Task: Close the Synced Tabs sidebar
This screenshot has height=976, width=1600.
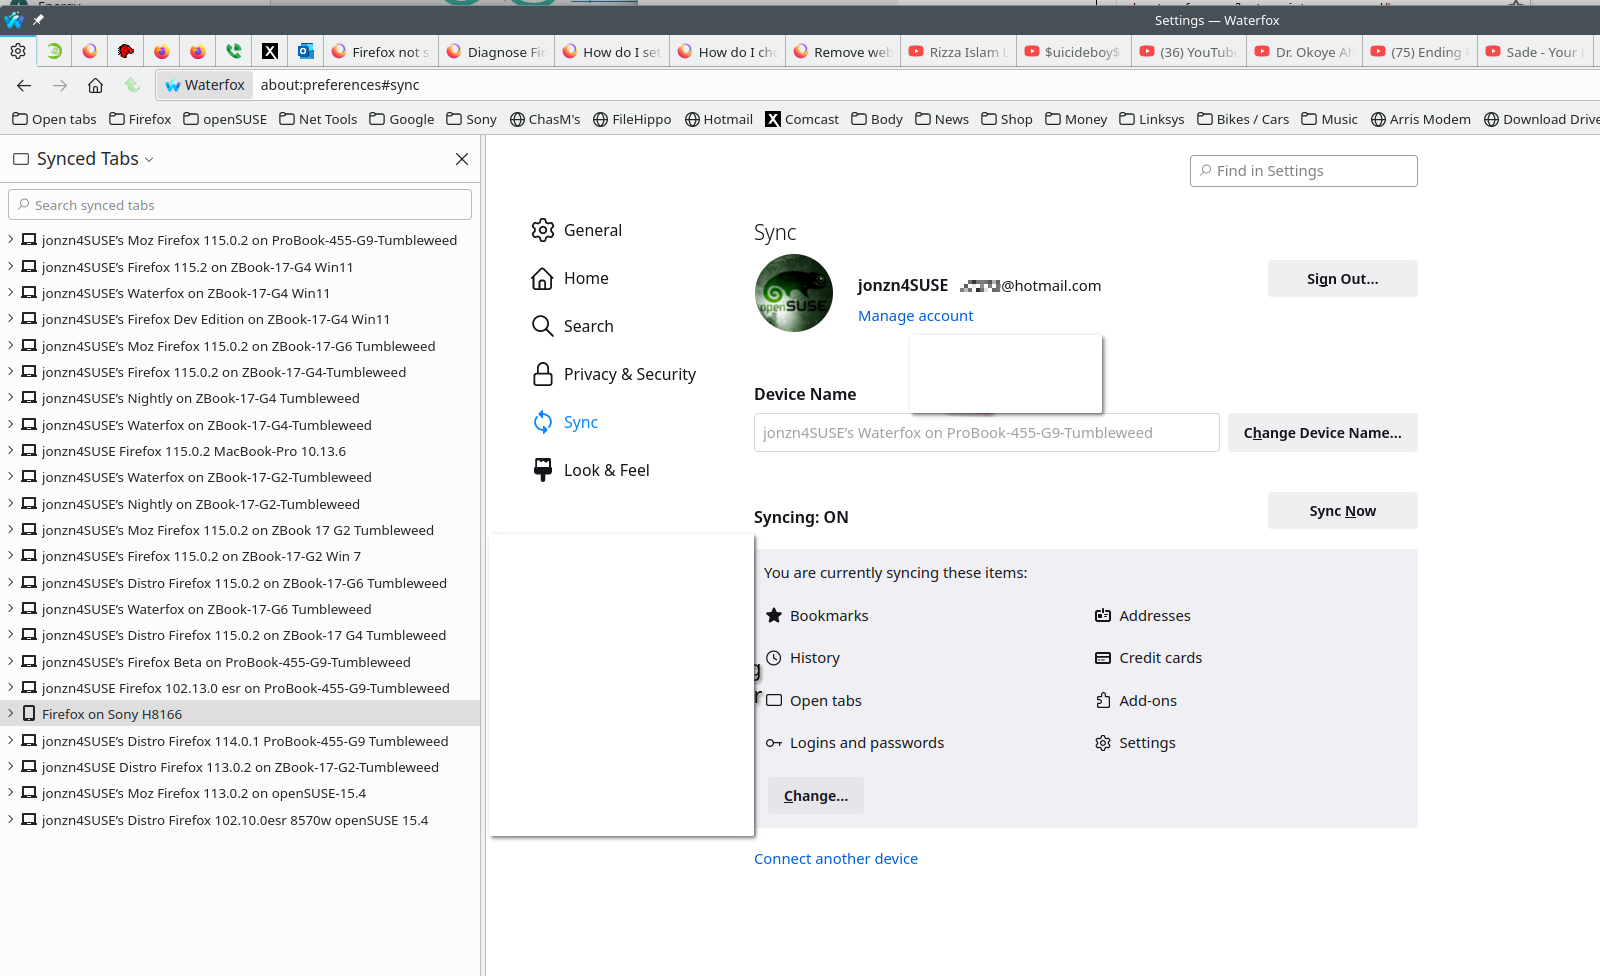Action: pos(462,159)
